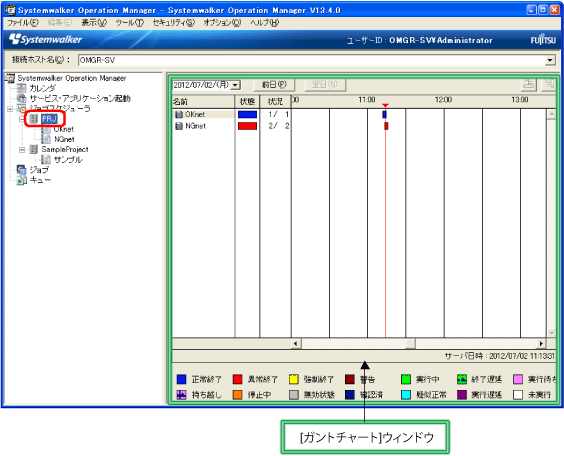Click the 11:00 label on the time scale
This screenshot has width=564, height=456.
[367, 100]
